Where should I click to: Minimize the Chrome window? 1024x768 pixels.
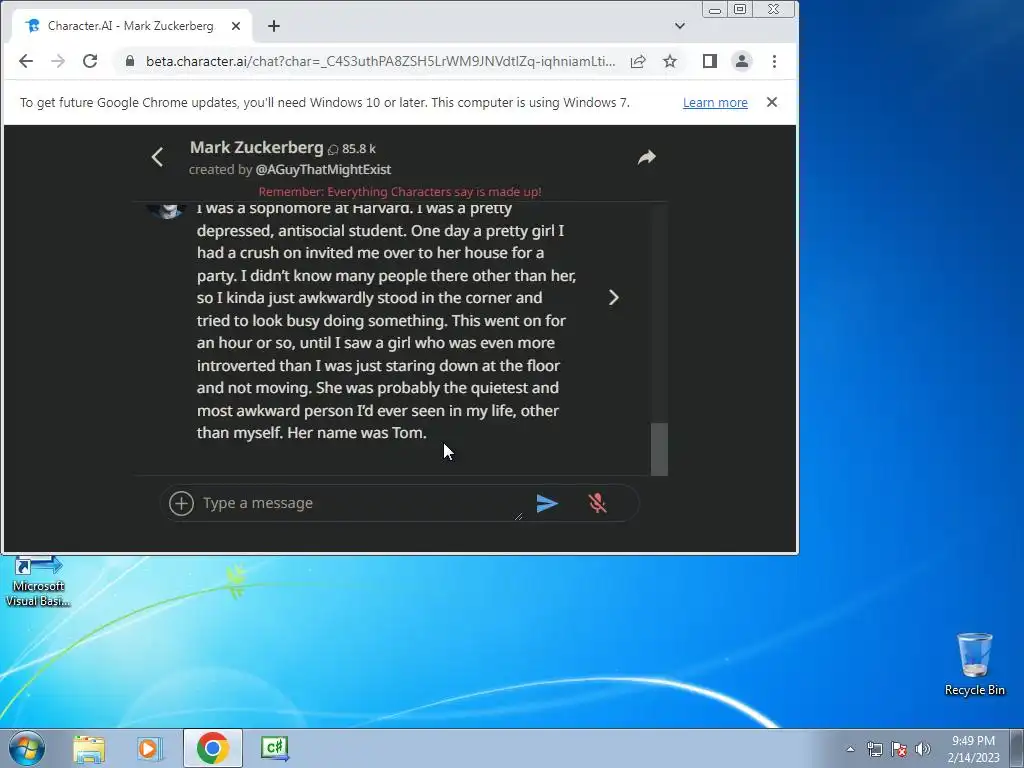click(x=715, y=10)
